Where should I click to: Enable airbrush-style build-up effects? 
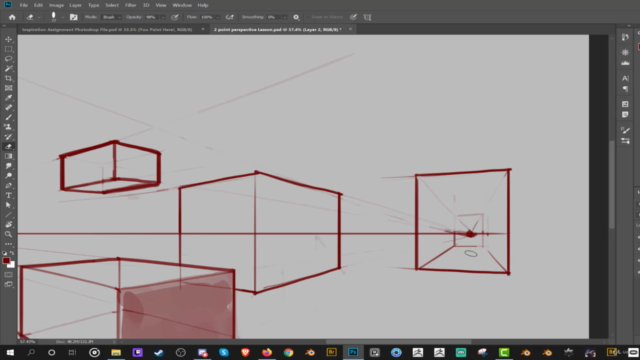click(230, 17)
